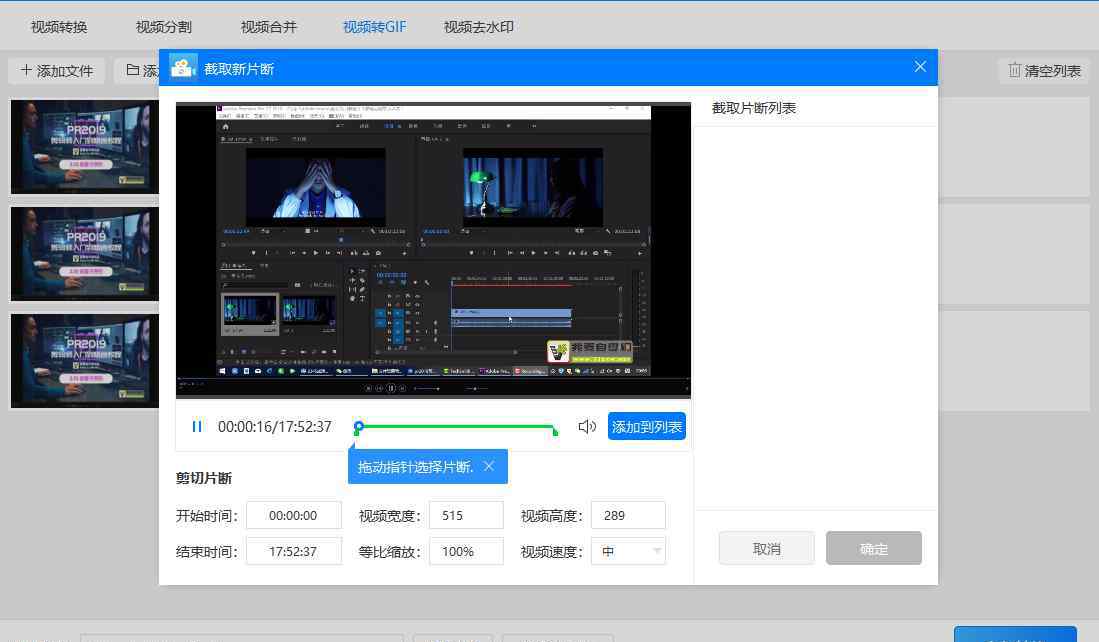
Task: Click the clear list trash icon
Action: [1014, 71]
